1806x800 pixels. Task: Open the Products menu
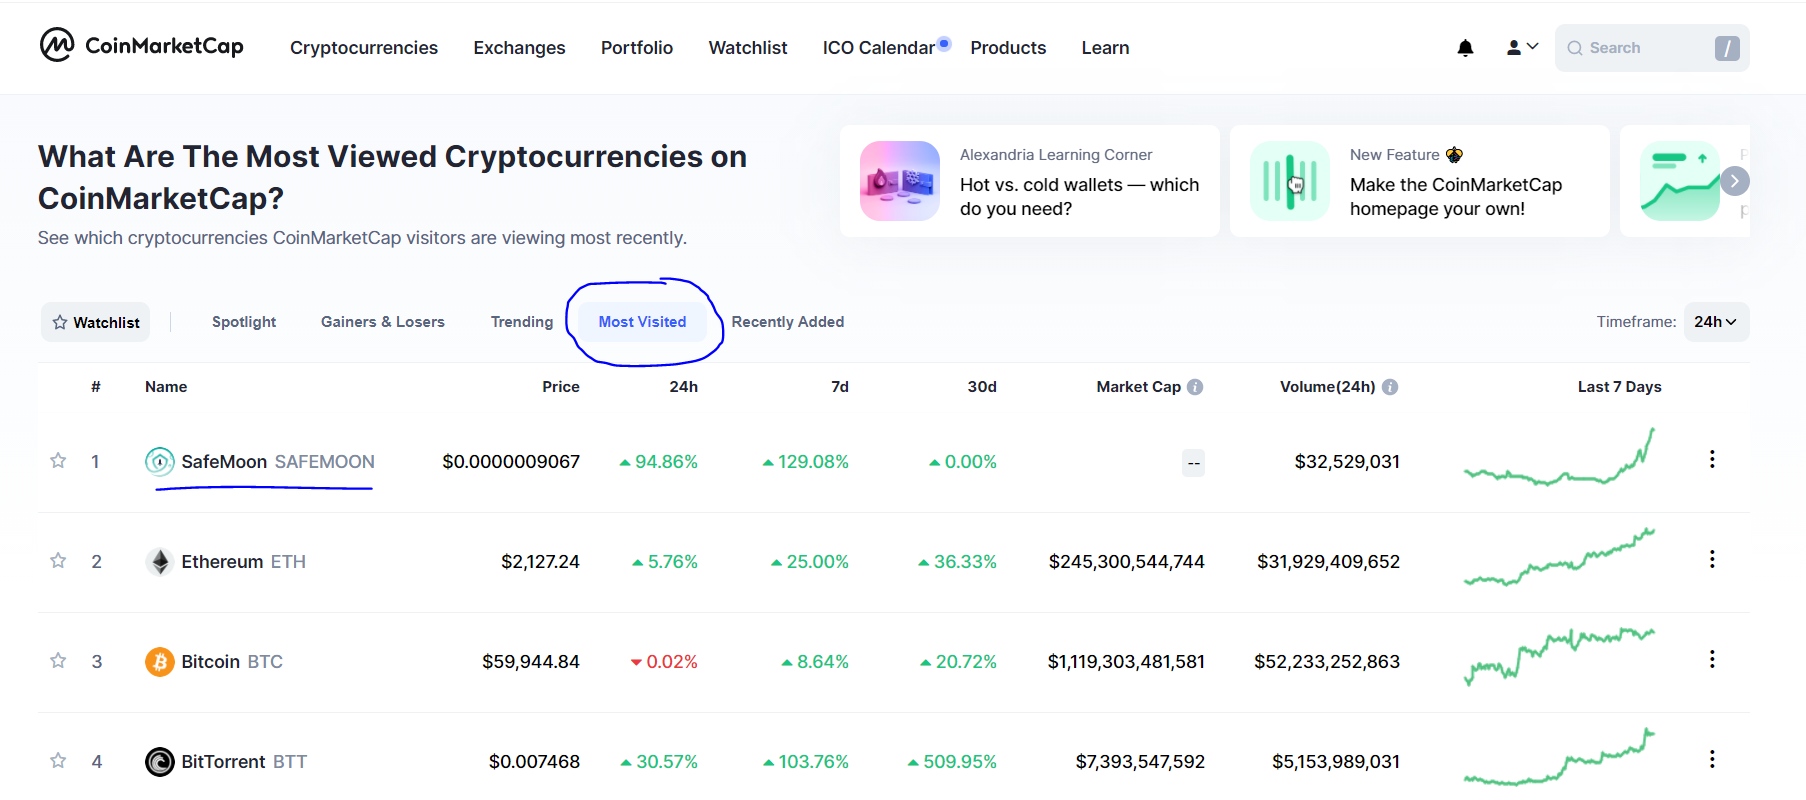1008,48
